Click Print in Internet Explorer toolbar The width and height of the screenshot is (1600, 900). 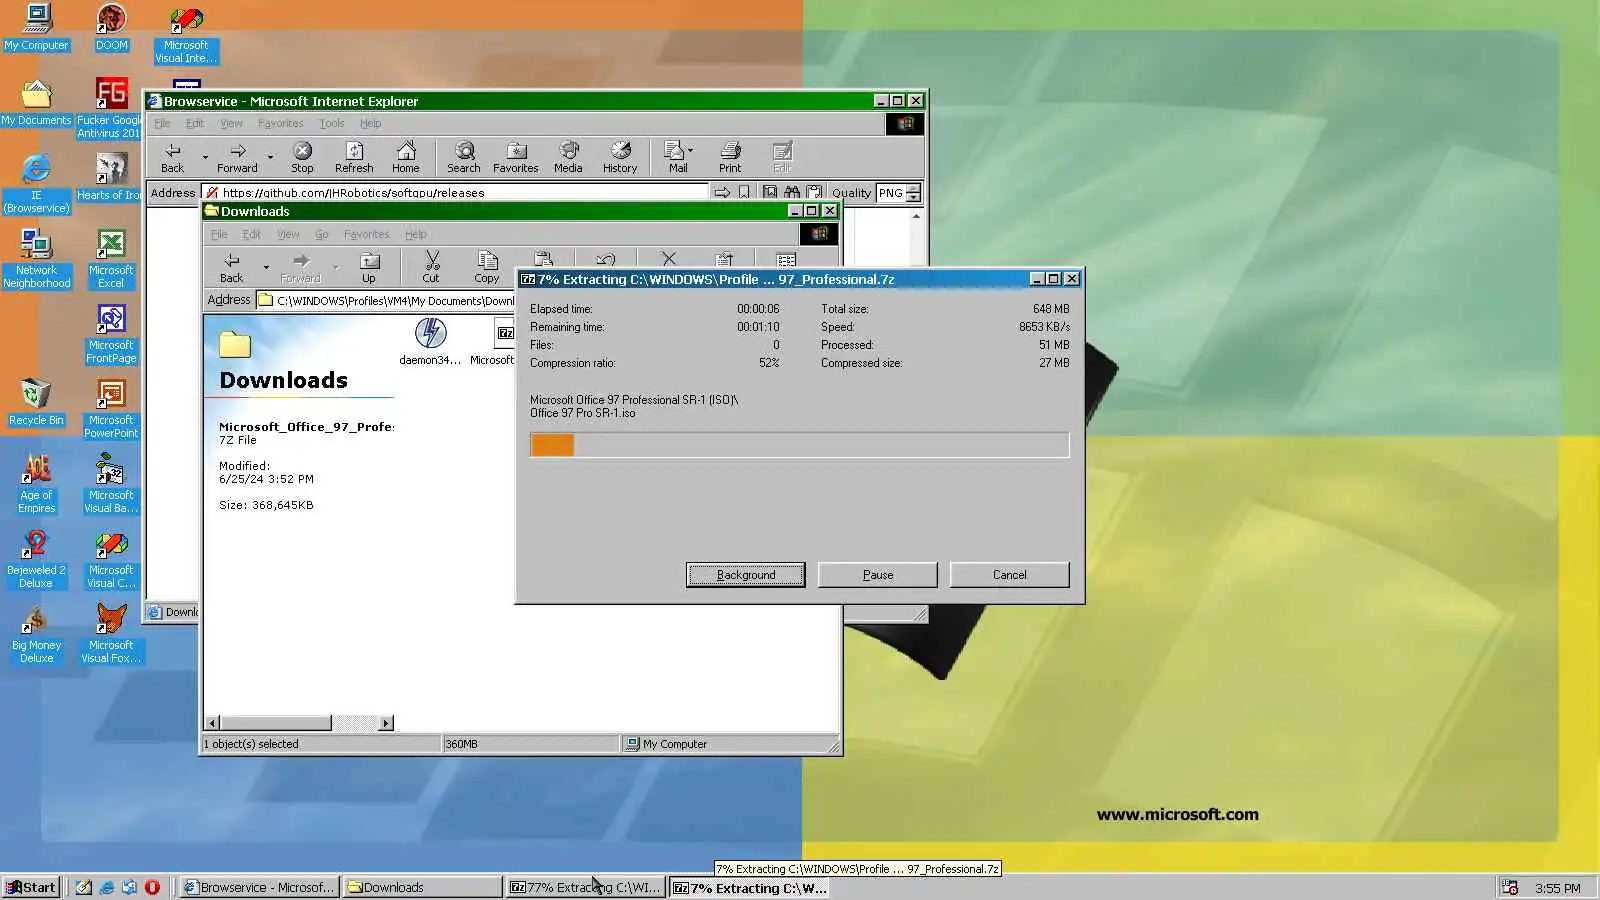tap(730, 157)
